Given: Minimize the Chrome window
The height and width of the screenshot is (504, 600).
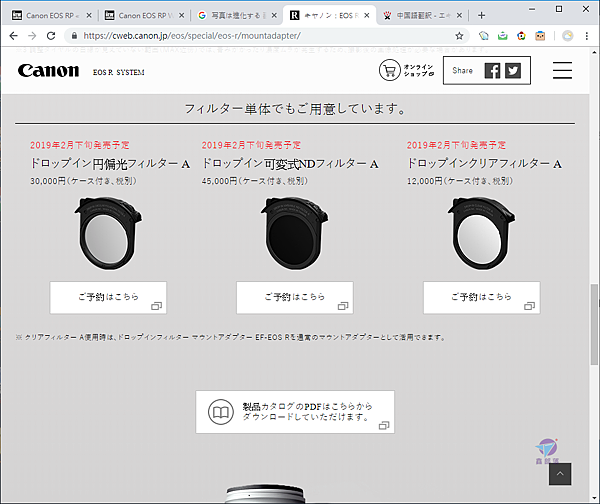Looking at the screenshot, I should click(x=532, y=9).
